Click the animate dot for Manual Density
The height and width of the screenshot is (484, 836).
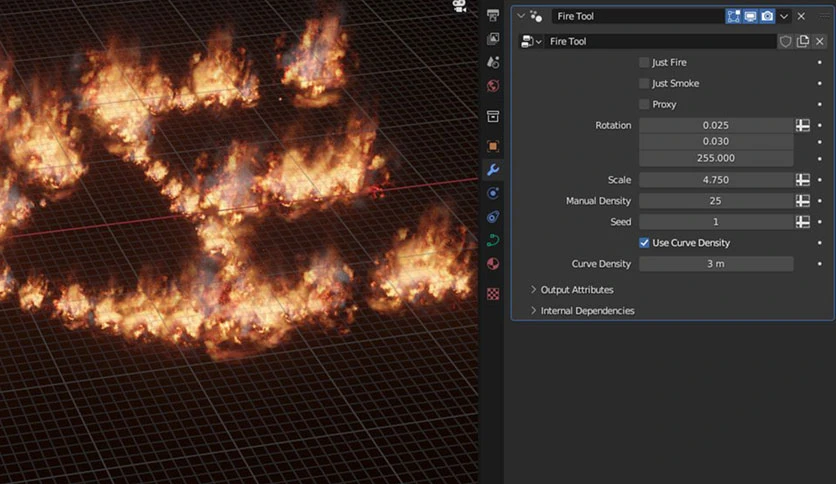pyautogui.click(x=819, y=201)
